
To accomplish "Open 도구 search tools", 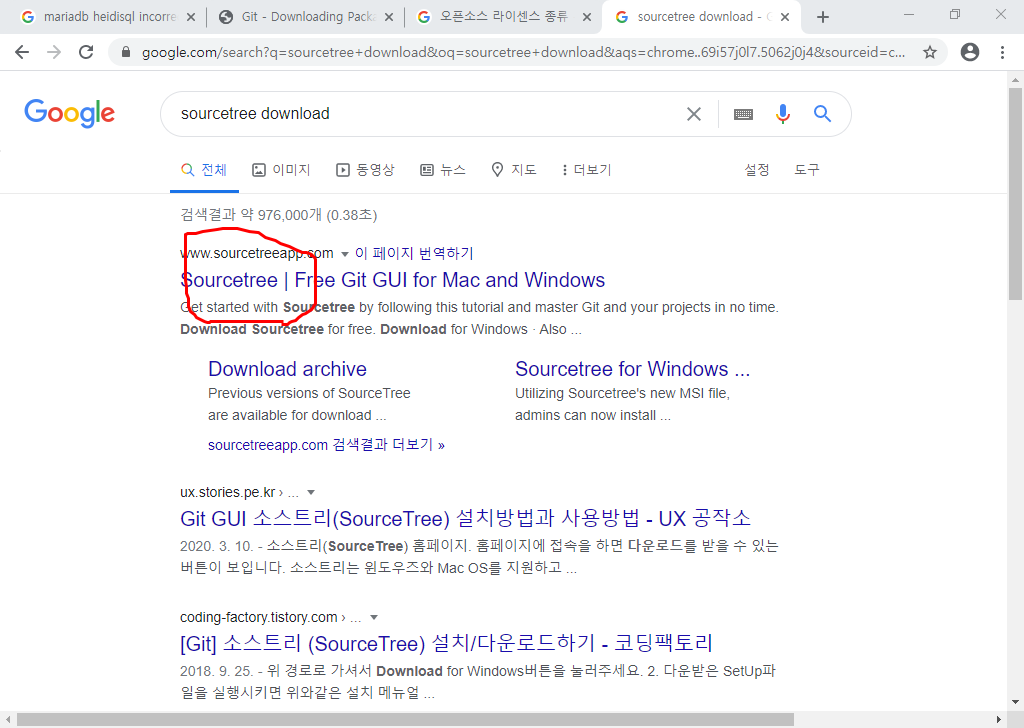I will 807,170.
